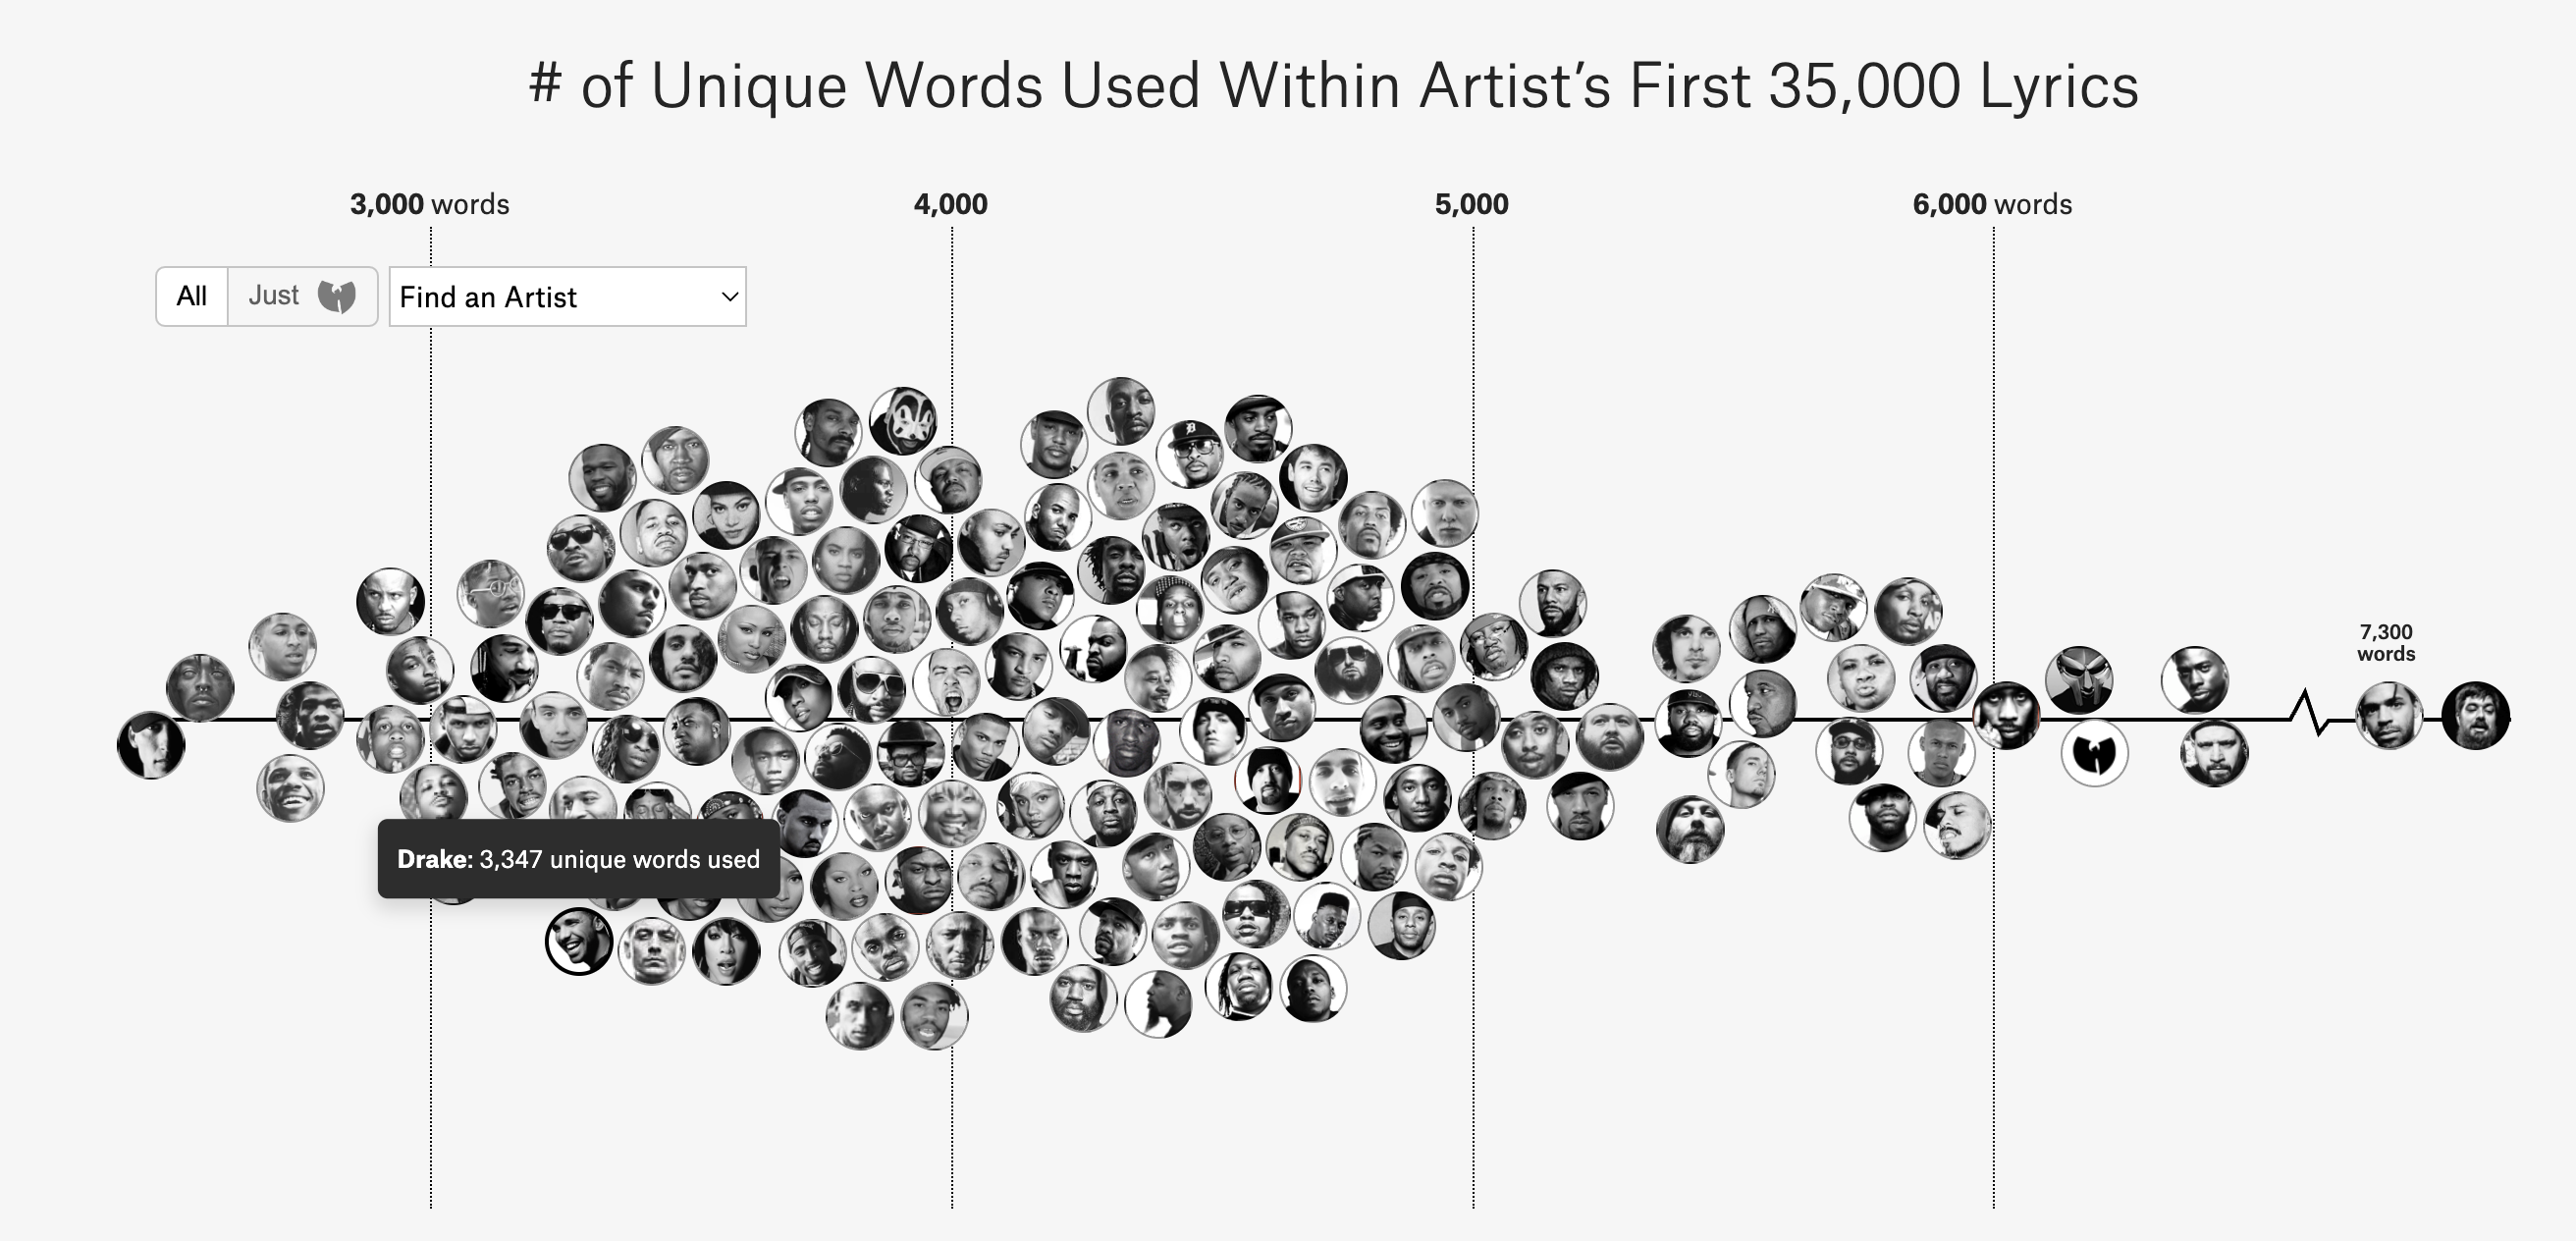Click the 6,000 words axis label
Viewport: 2576px width, 1241px height.
point(1991,204)
